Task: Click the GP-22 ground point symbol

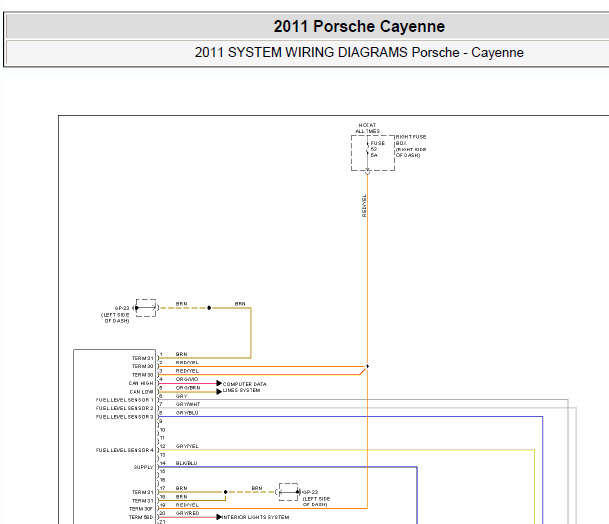Action: [x=289, y=492]
